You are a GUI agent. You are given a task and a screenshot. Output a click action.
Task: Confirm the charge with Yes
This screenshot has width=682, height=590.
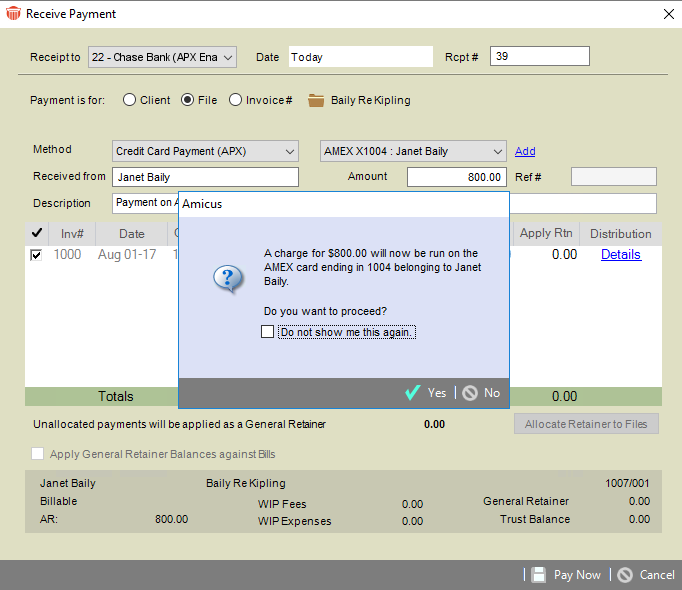tap(425, 393)
